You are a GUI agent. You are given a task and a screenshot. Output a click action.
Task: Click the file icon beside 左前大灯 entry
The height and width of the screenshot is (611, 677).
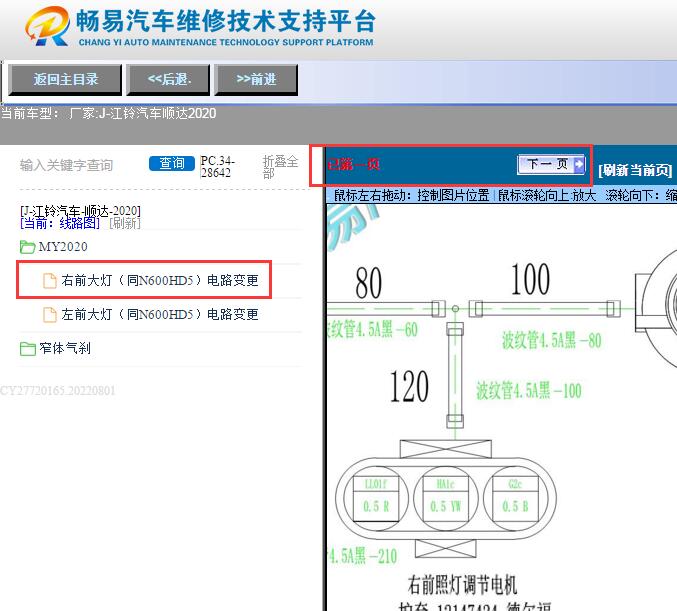(50, 315)
